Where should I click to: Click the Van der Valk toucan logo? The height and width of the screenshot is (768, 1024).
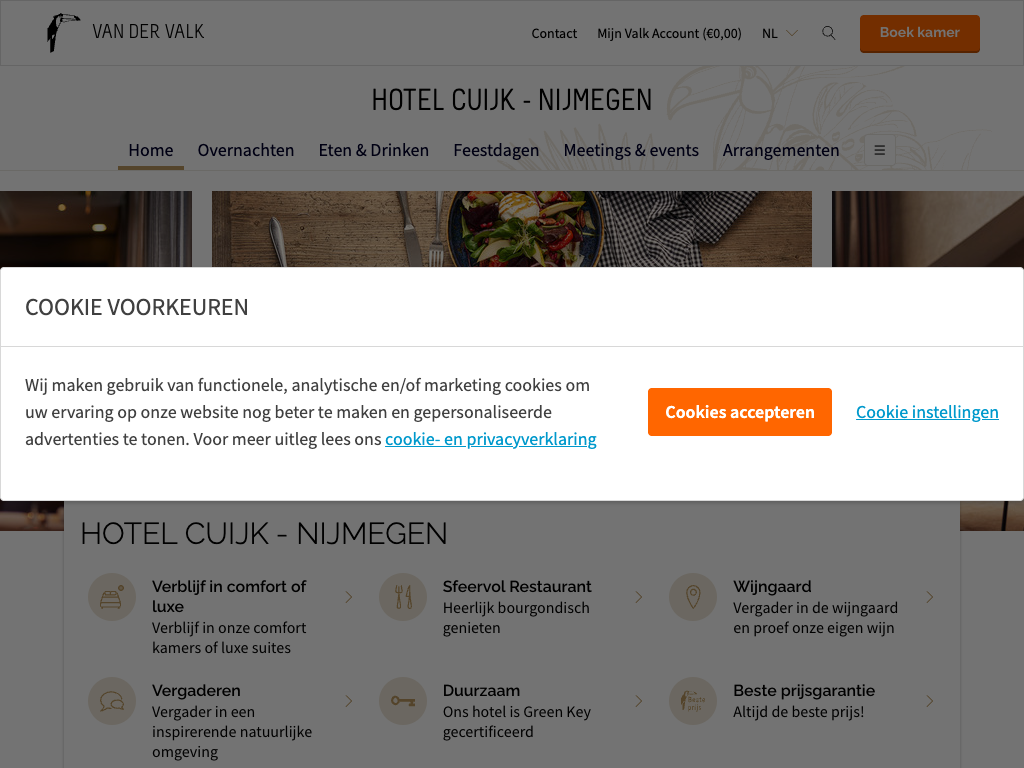(63, 32)
